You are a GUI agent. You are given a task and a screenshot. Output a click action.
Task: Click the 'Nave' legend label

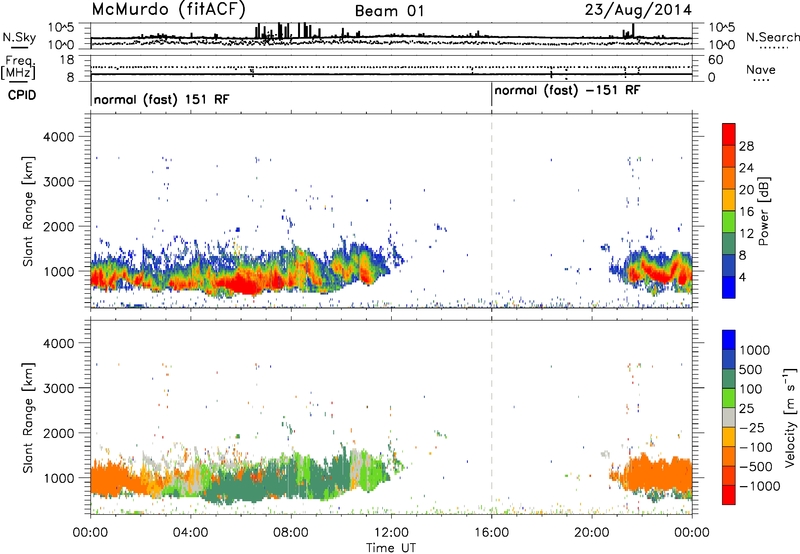pos(761,70)
